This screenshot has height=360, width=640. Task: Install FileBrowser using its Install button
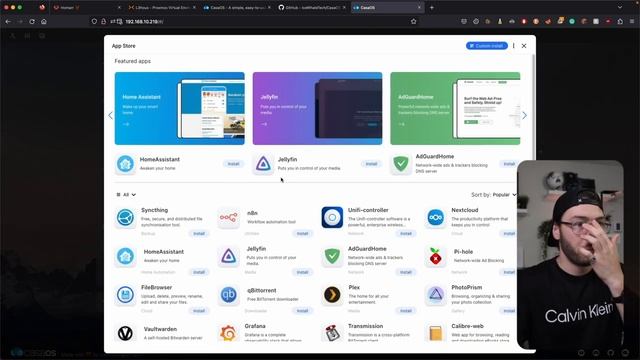point(199,311)
